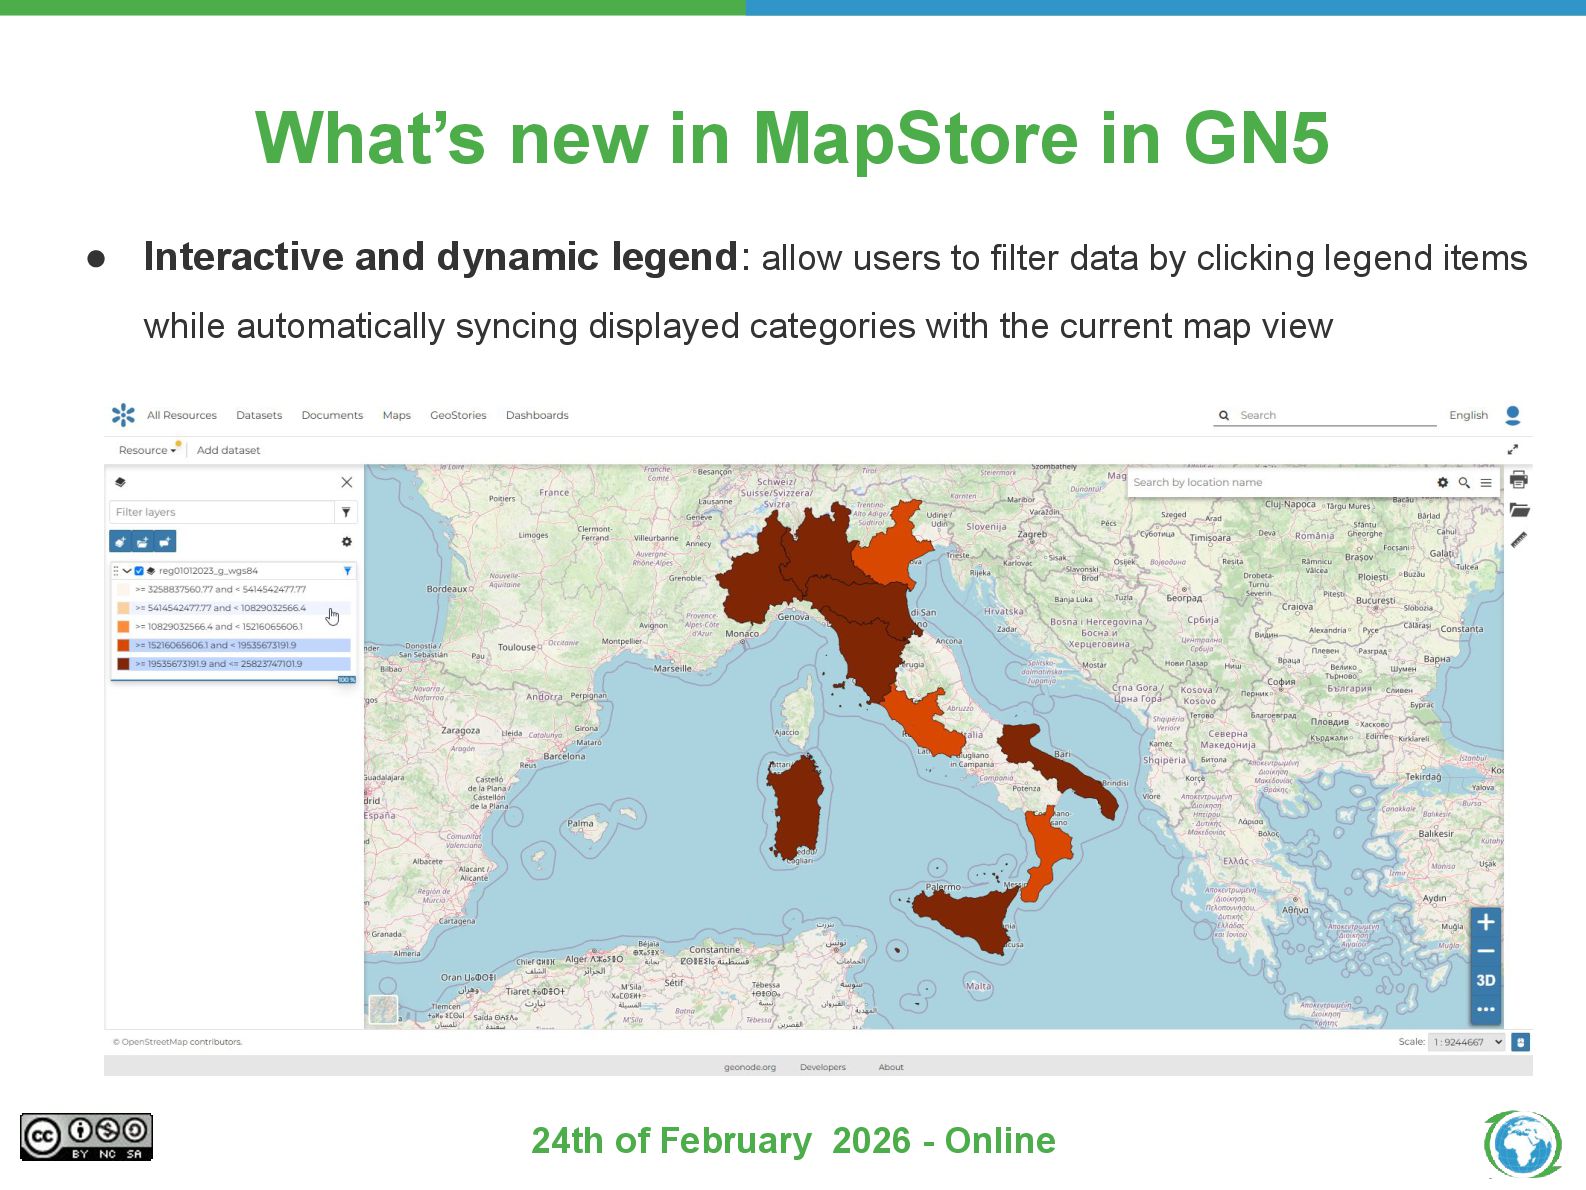Click the light orange legend swatch
Viewport: 1586px width, 1190px height.
123,608
